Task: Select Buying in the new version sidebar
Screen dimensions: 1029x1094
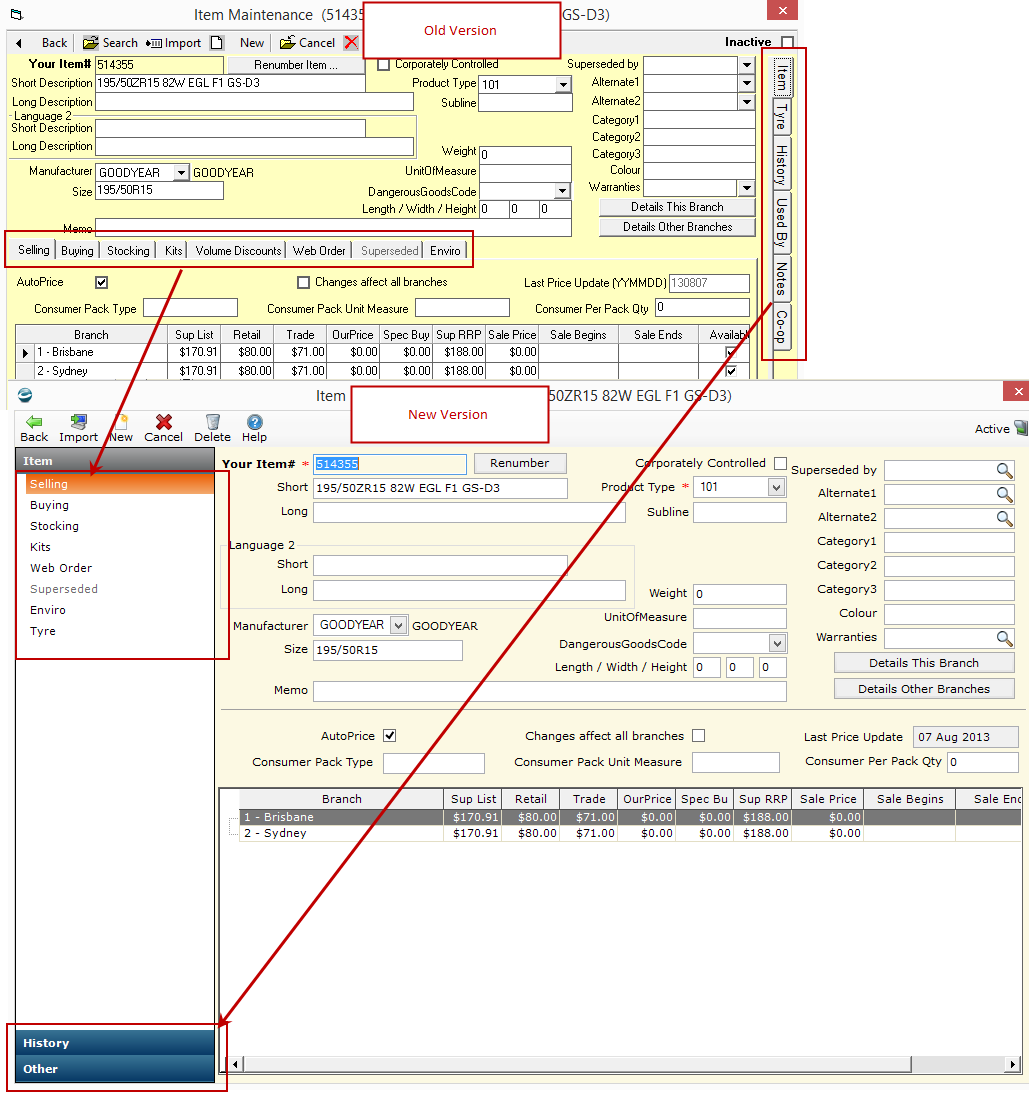Action: point(115,505)
